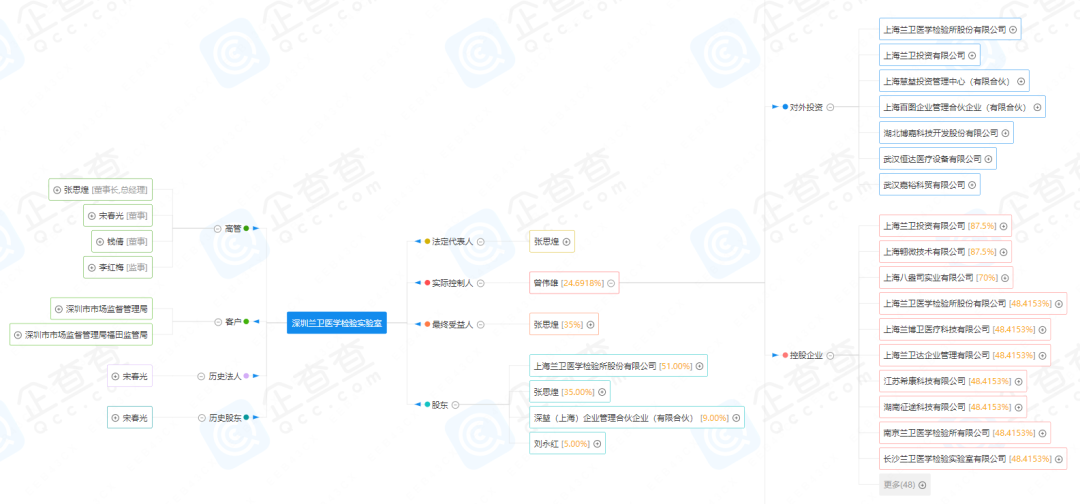The height and width of the screenshot is (504, 1080).
Task: Click the 历史法人 category label
Action: click(x=225, y=377)
